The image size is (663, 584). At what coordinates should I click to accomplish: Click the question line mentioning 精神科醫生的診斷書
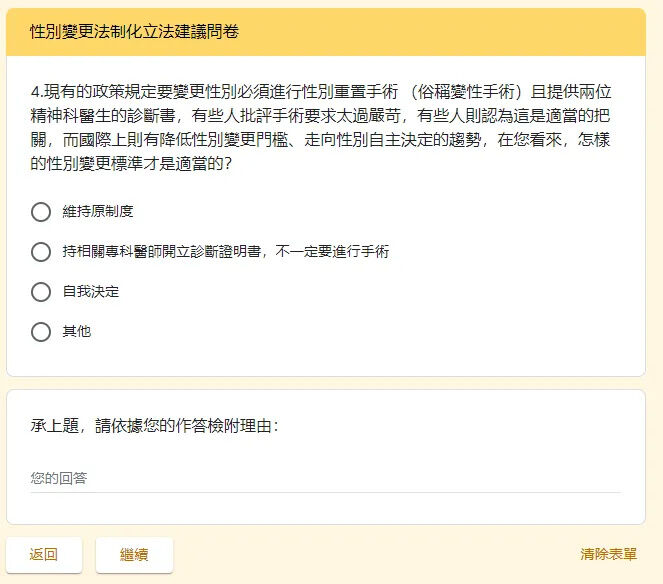point(320,116)
